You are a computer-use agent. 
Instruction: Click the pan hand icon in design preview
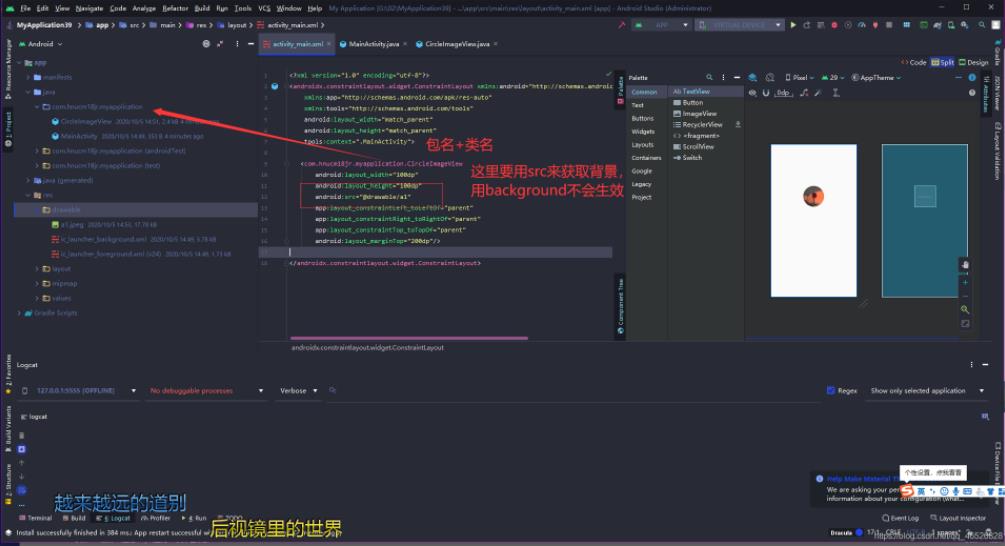coord(965,265)
